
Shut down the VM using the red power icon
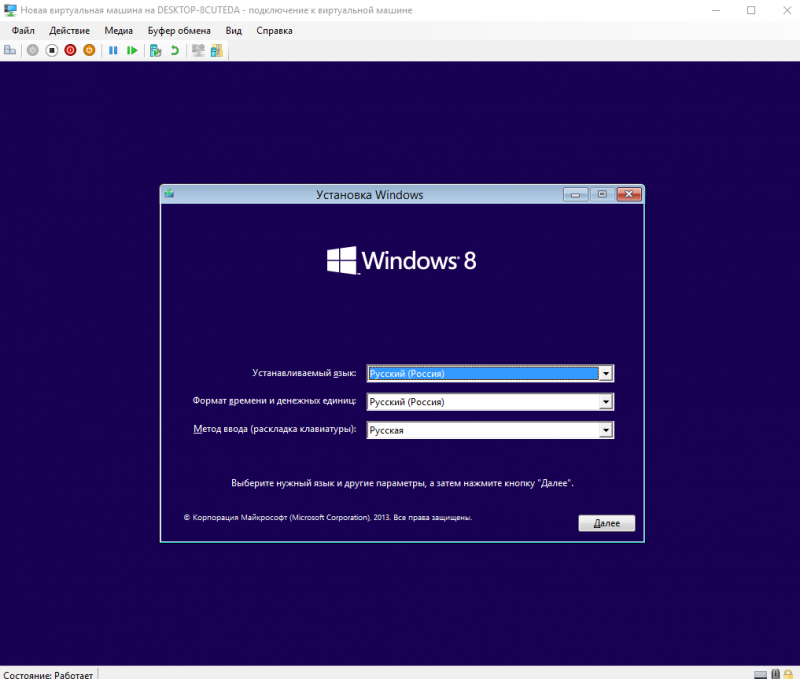point(70,50)
